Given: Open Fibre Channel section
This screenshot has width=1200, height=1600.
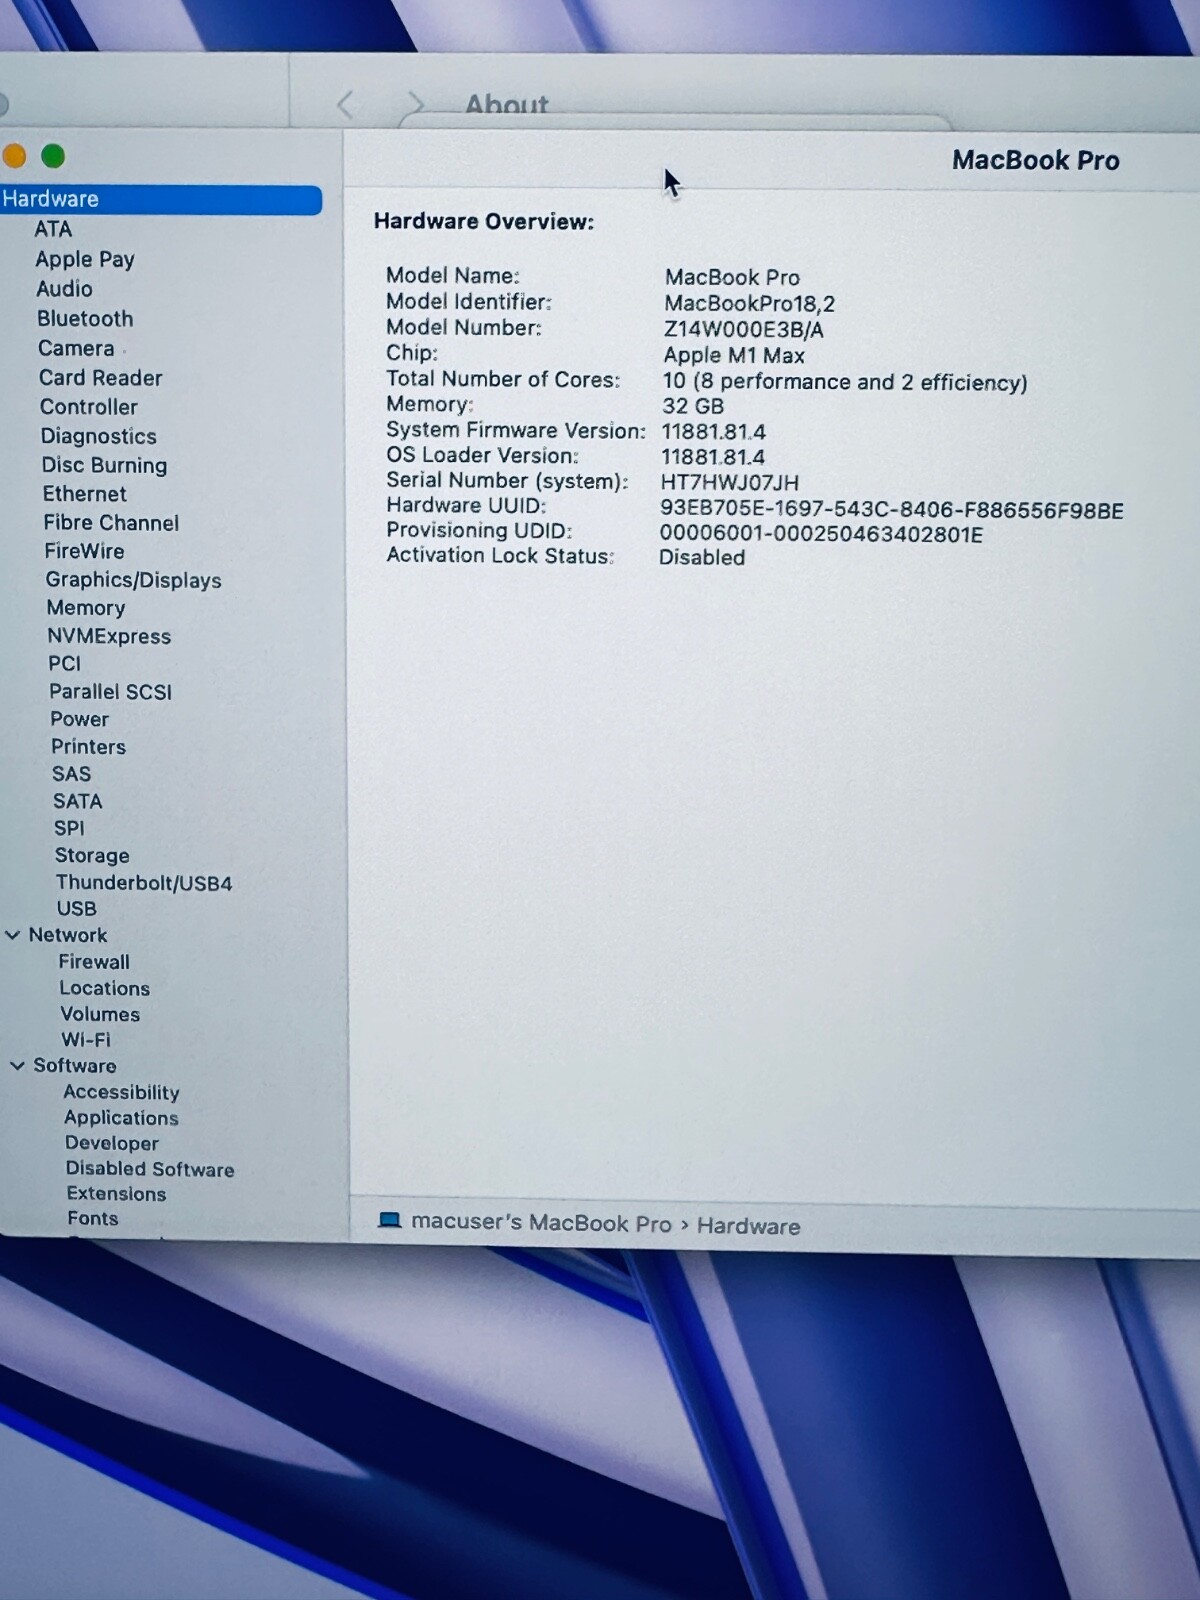Looking at the screenshot, I should (x=111, y=523).
